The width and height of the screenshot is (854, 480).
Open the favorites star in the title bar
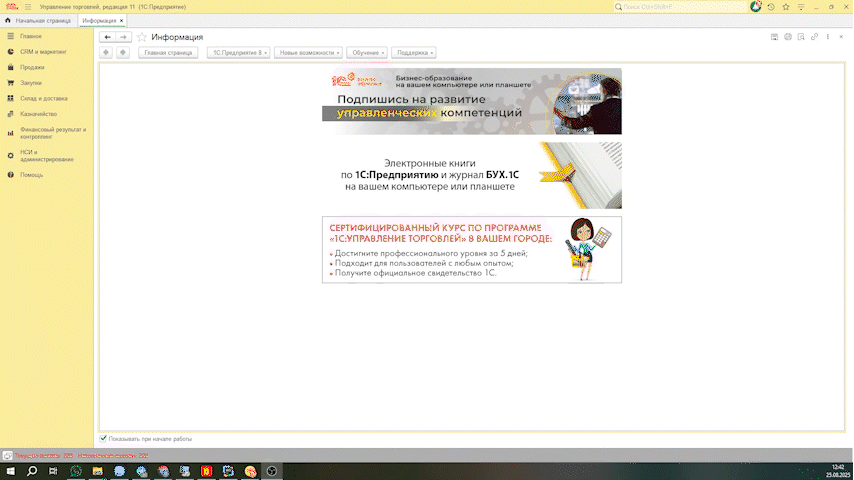tap(785, 7)
